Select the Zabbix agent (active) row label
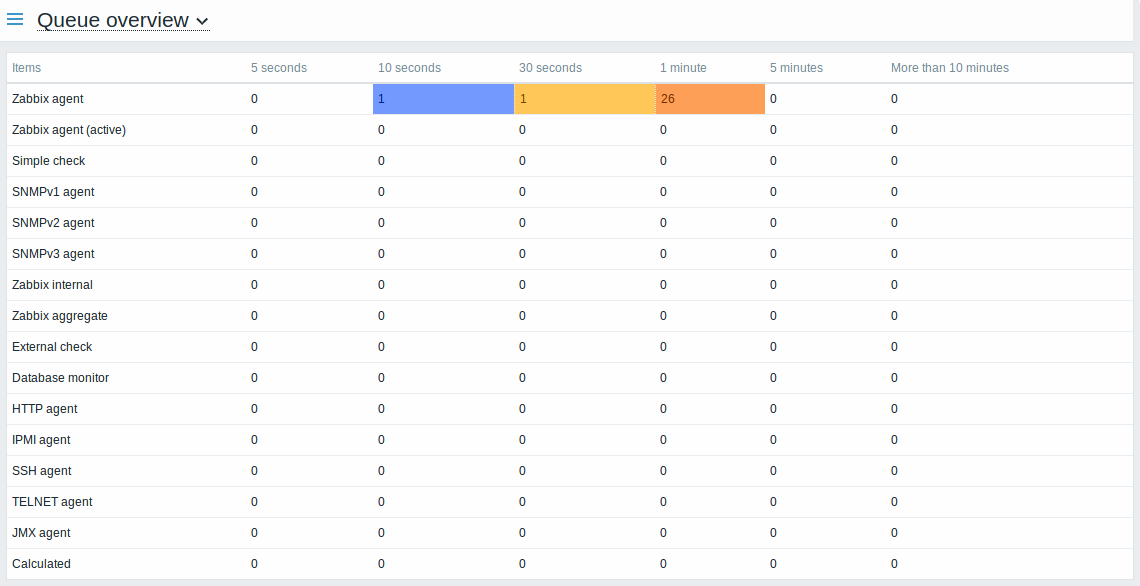This screenshot has width=1140, height=586. (x=69, y=130)
